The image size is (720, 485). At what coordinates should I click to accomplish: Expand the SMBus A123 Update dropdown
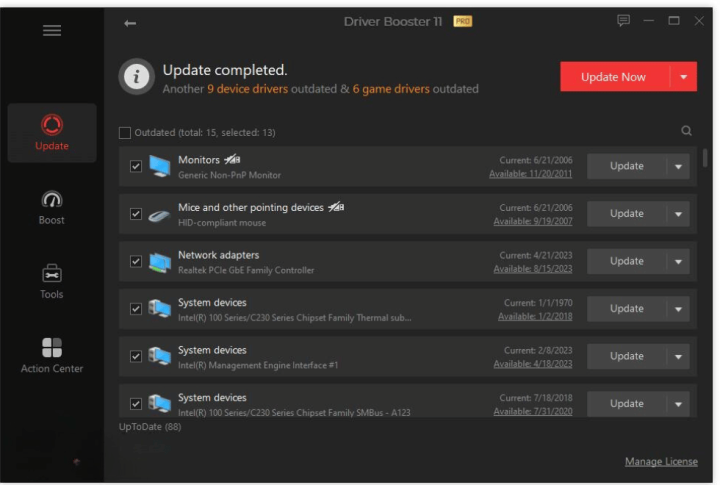pos(678,404)
